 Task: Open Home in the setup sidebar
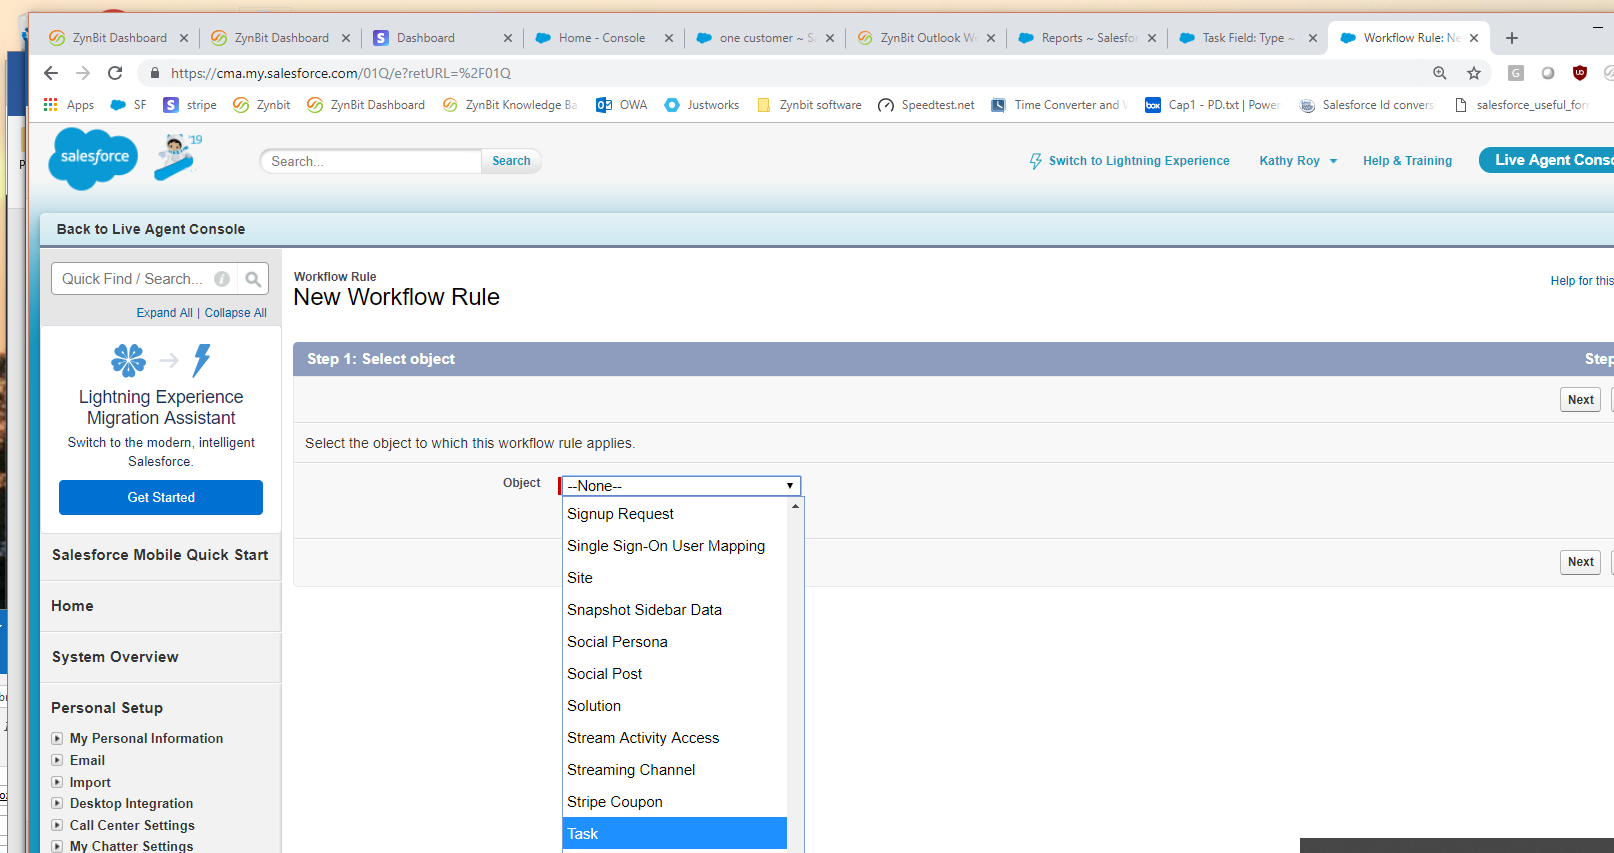[72, 606]
